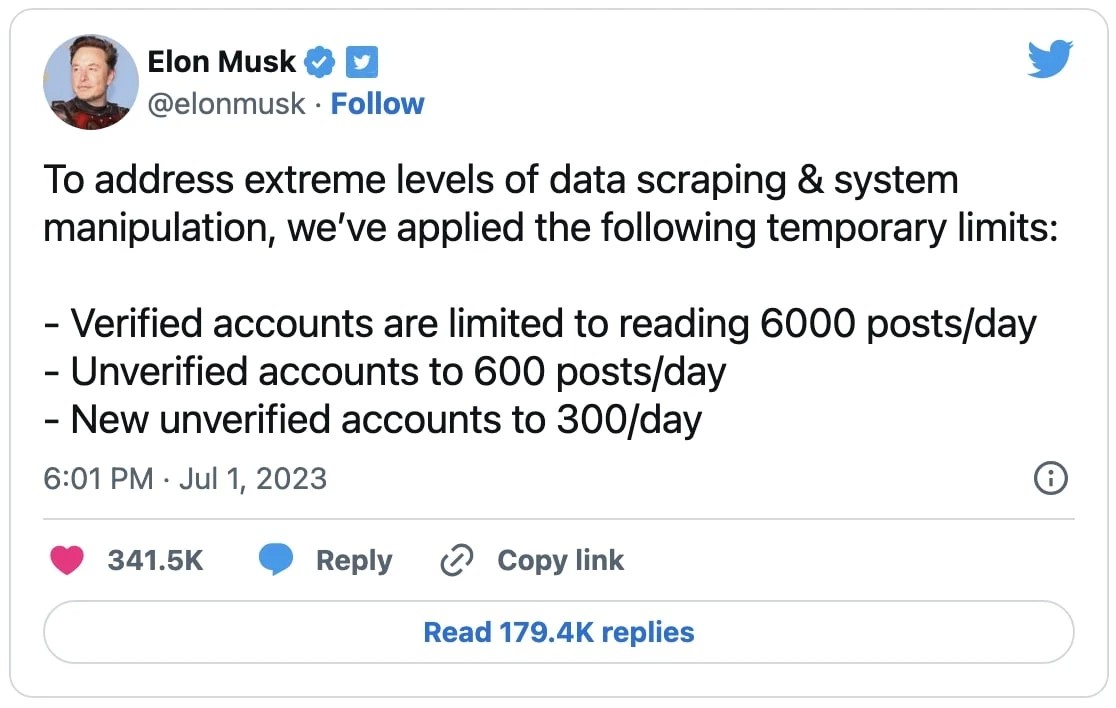Image resolution: width=1116 pixels, height=708 pixels.
Task: Like the tweet with the heart icon
Action: (68, 561)
